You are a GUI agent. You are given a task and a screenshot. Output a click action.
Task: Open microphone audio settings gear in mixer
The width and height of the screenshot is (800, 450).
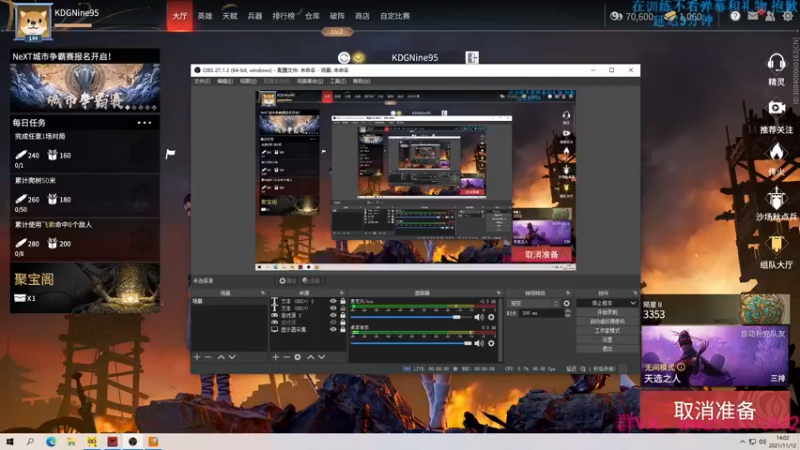coord(491,317)
